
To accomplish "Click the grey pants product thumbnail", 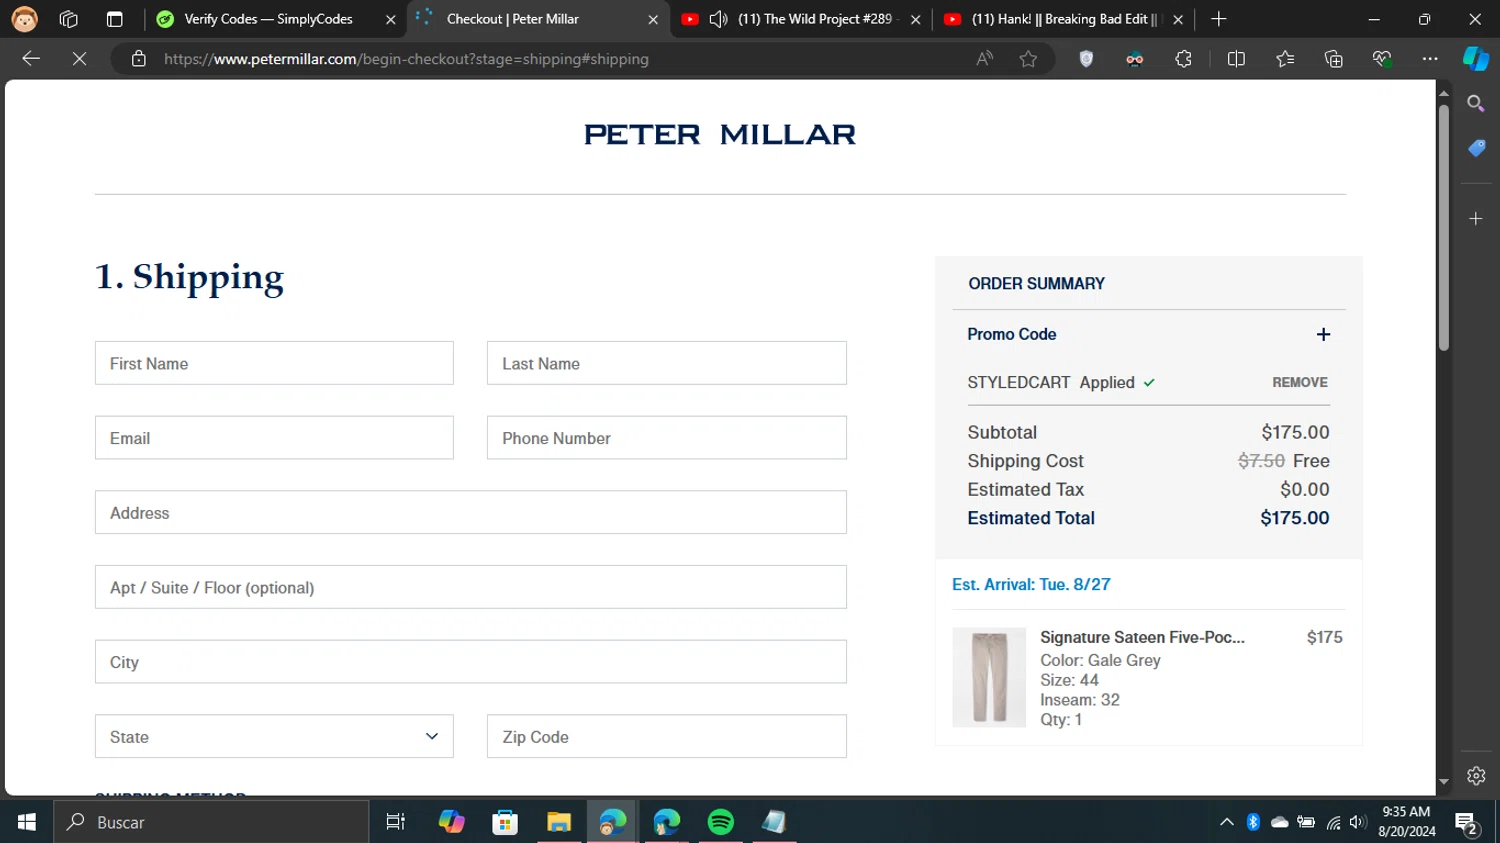I will [x=989, y=677].
